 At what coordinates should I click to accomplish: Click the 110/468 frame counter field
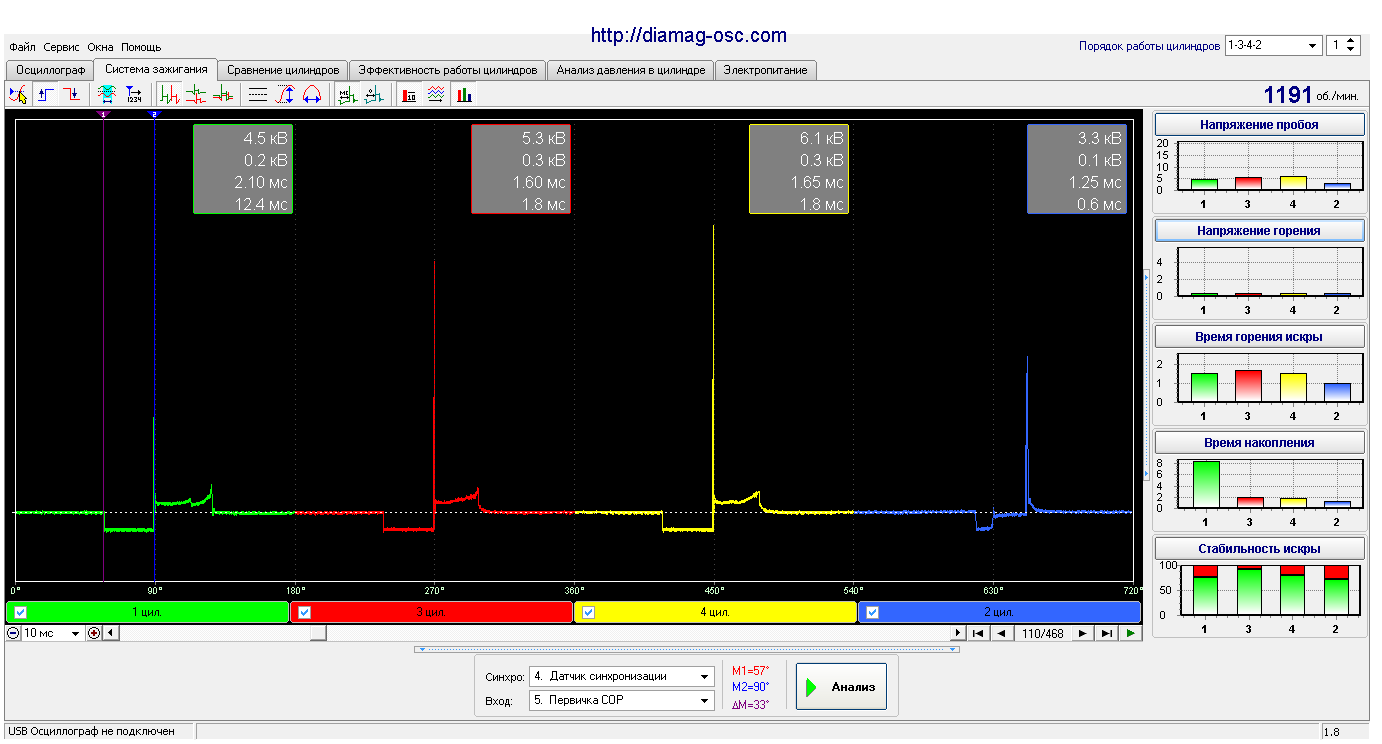pyautogui.click(x=1042, y=633)
